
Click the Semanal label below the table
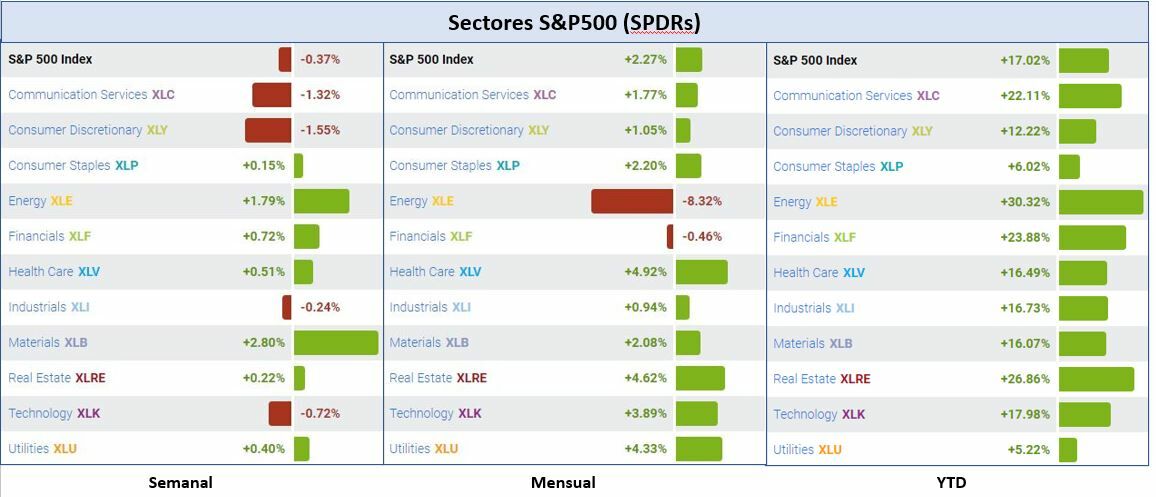pos(180,483)
